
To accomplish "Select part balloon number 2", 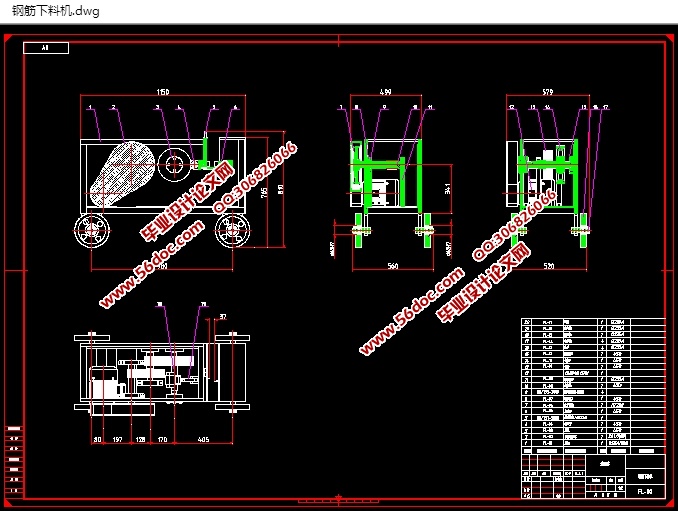I will [113, 107].
